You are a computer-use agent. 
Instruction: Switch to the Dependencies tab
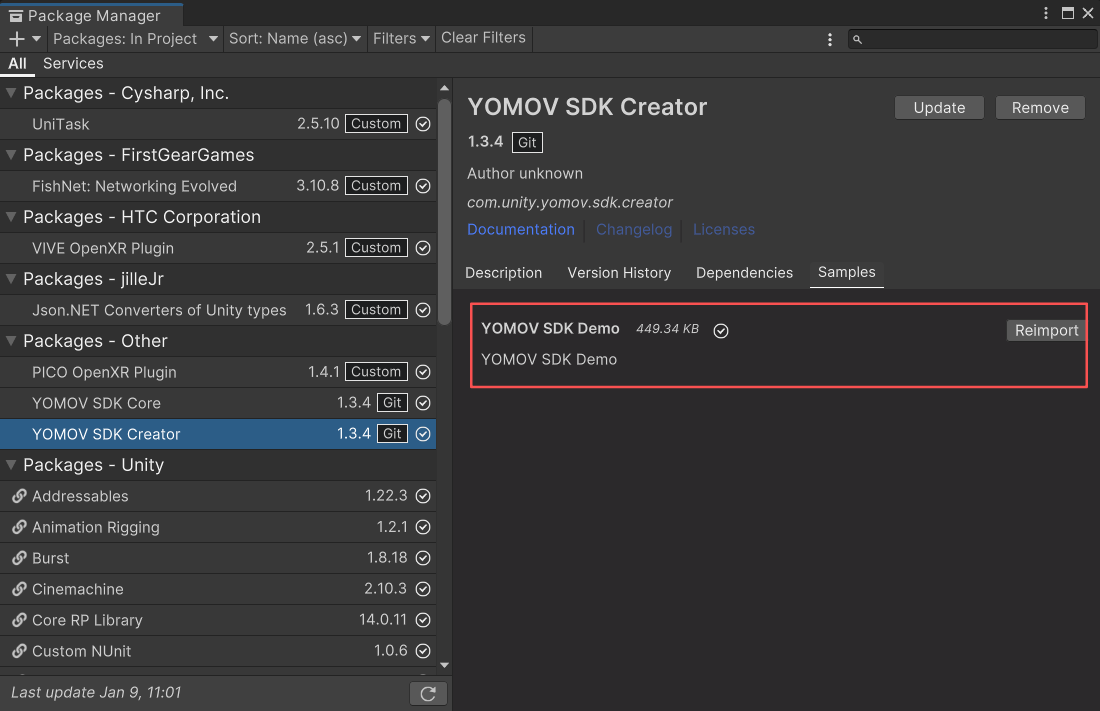coord(744,273)
